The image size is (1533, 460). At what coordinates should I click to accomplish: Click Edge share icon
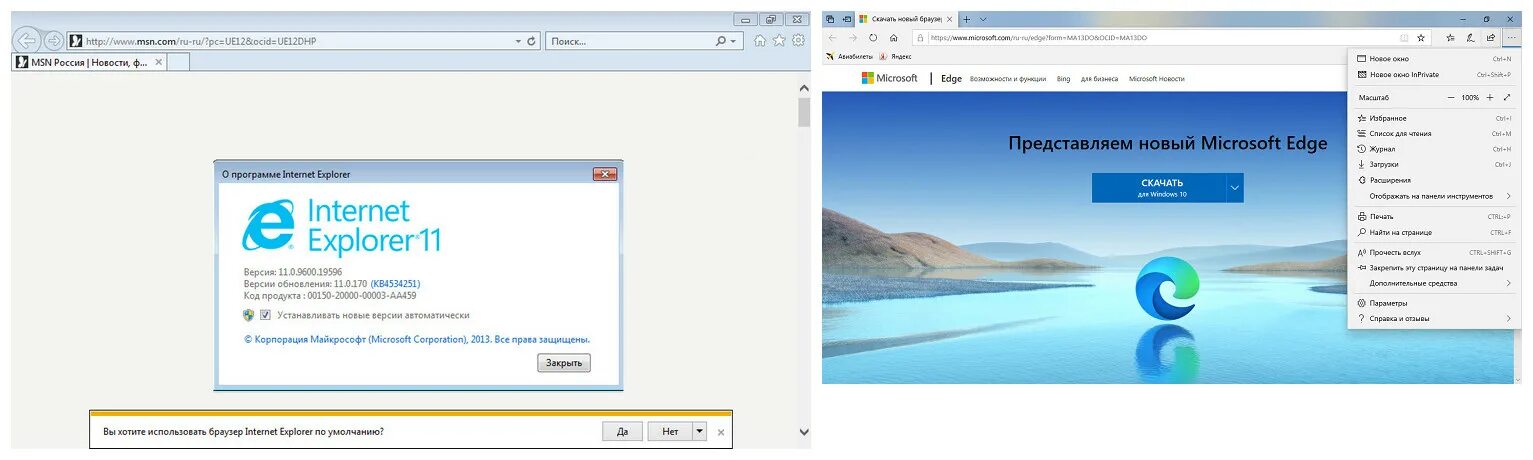pyautogui.click(x=1490, y=38)
